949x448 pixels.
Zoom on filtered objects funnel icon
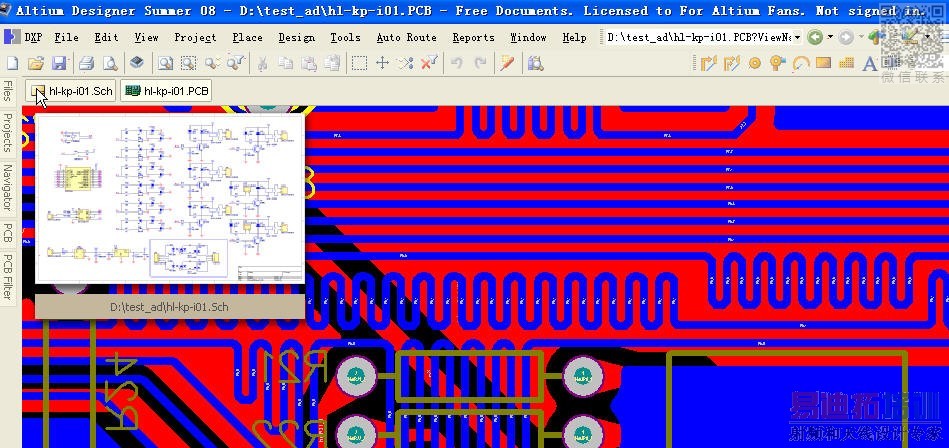(x=235, y=63)
